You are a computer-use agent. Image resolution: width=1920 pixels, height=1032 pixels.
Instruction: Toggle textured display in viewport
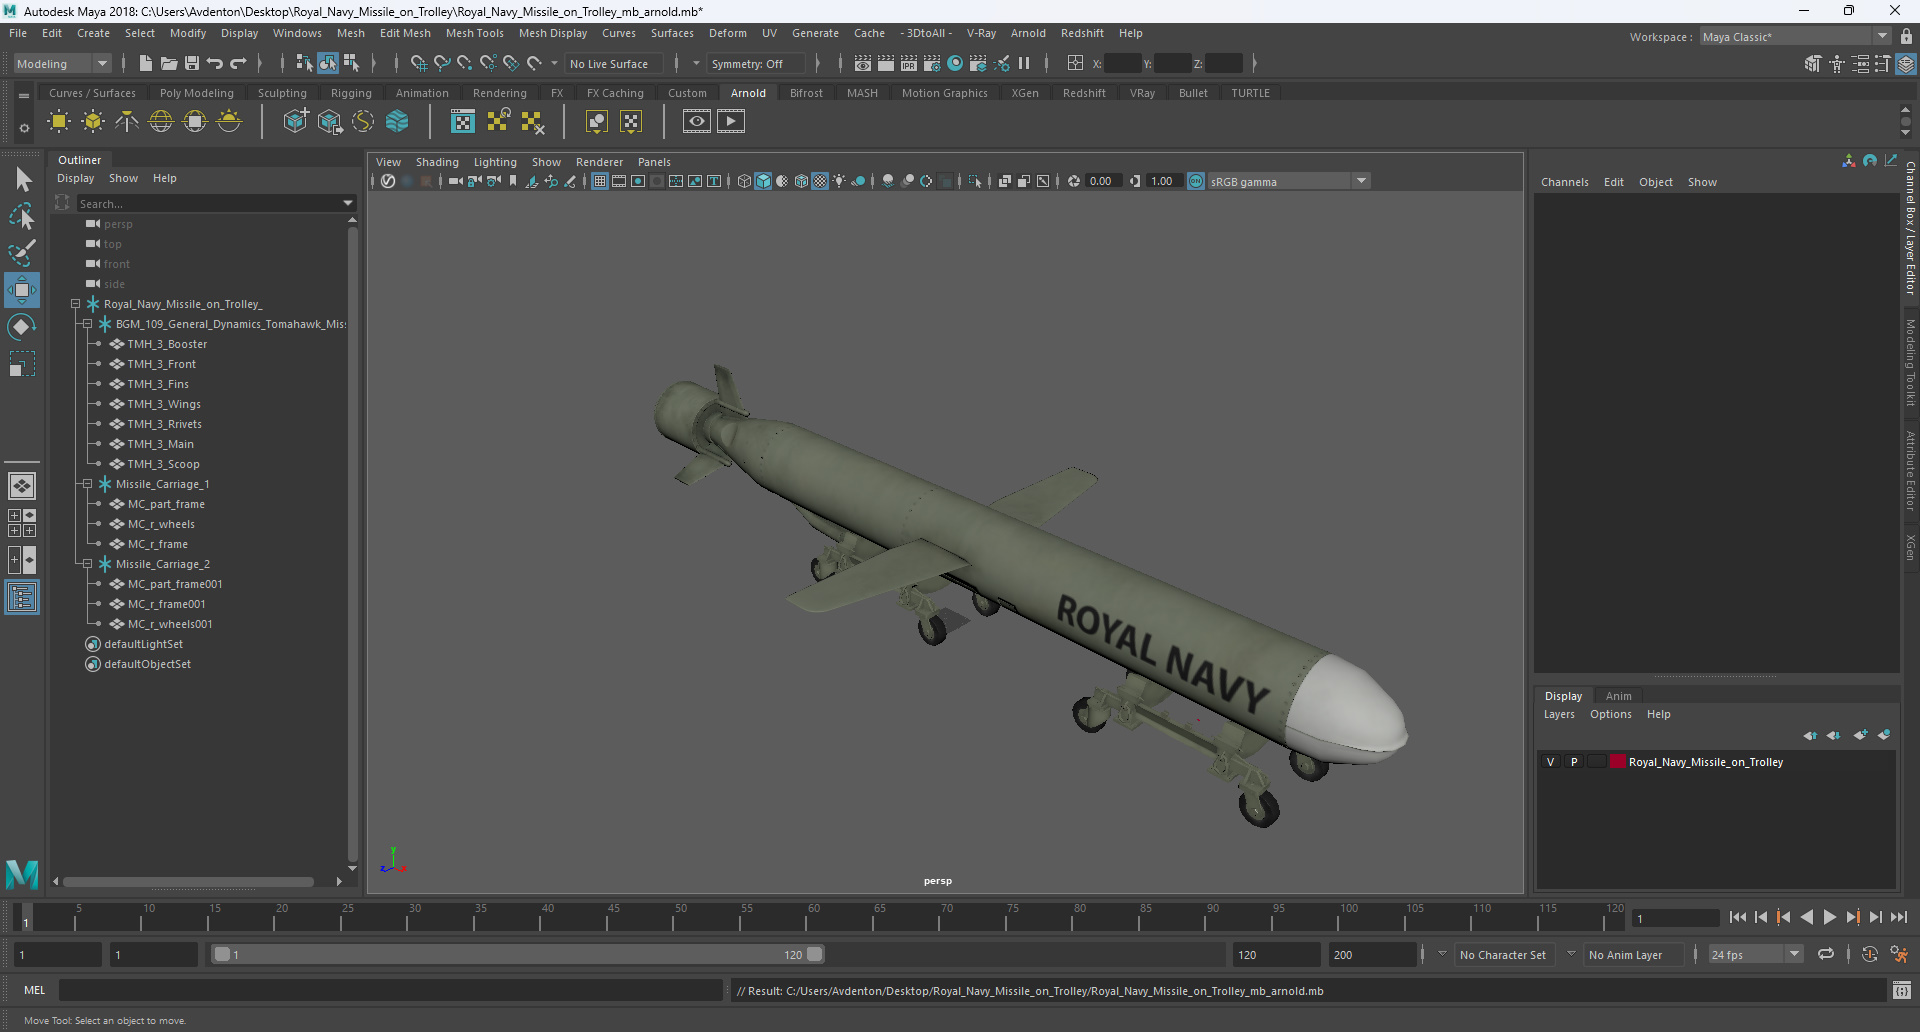point(820,181)
